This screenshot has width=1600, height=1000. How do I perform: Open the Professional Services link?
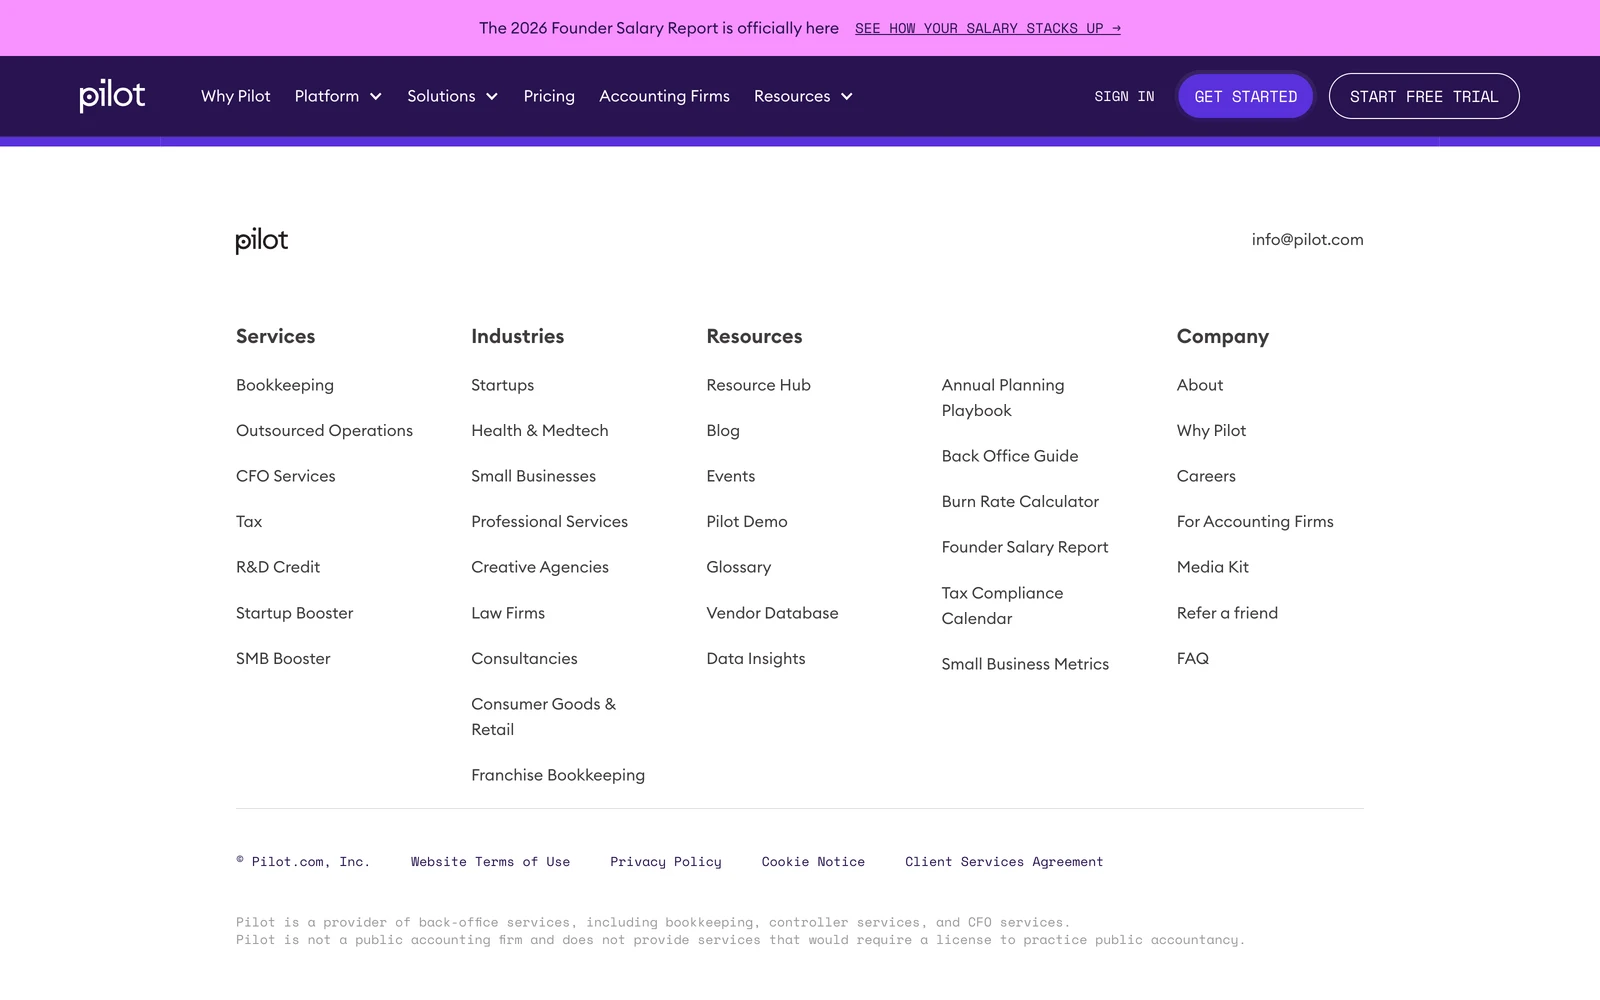pyautogui.click(x=549, y=521)
